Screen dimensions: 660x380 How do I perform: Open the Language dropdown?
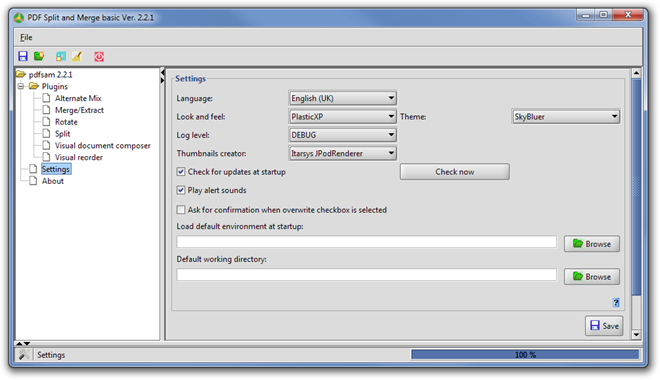[343, 98]
